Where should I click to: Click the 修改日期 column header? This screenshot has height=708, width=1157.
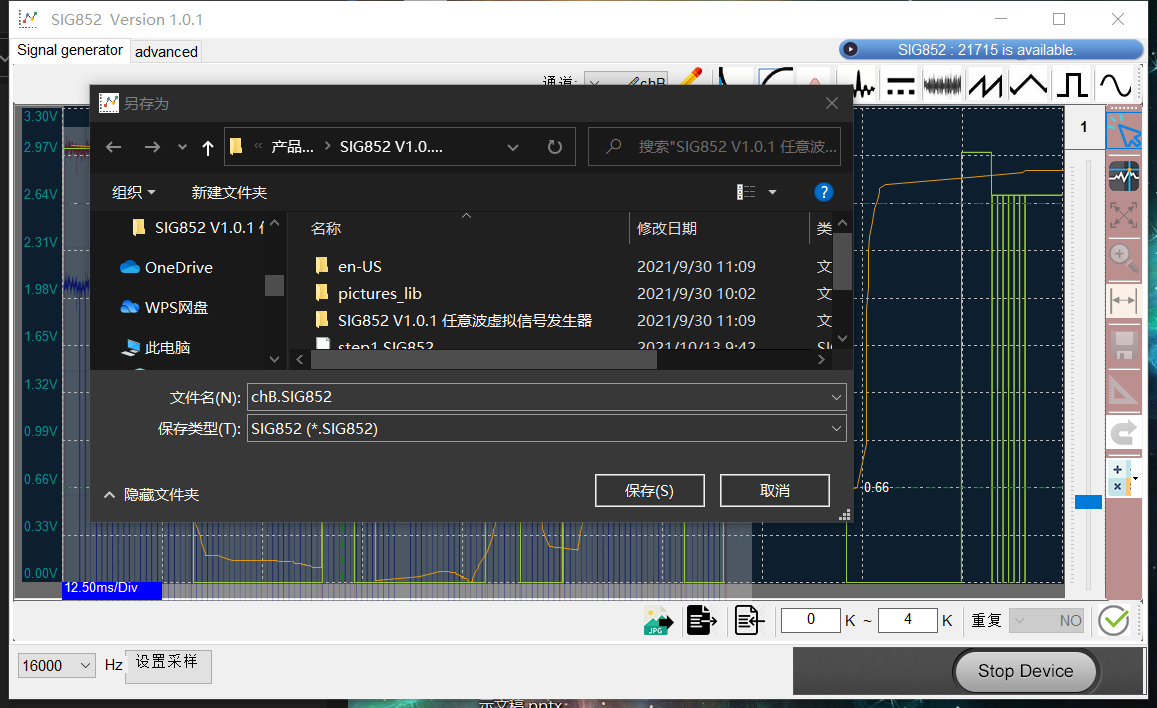(667, 229)
